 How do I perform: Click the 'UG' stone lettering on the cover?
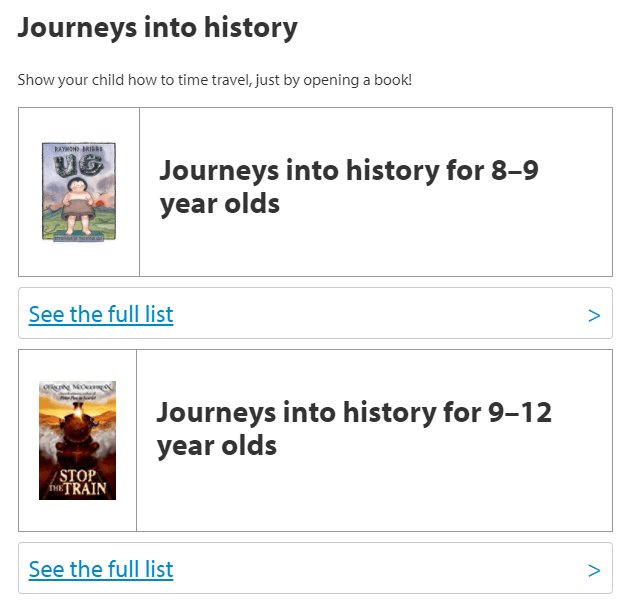(x=79, y=164)
